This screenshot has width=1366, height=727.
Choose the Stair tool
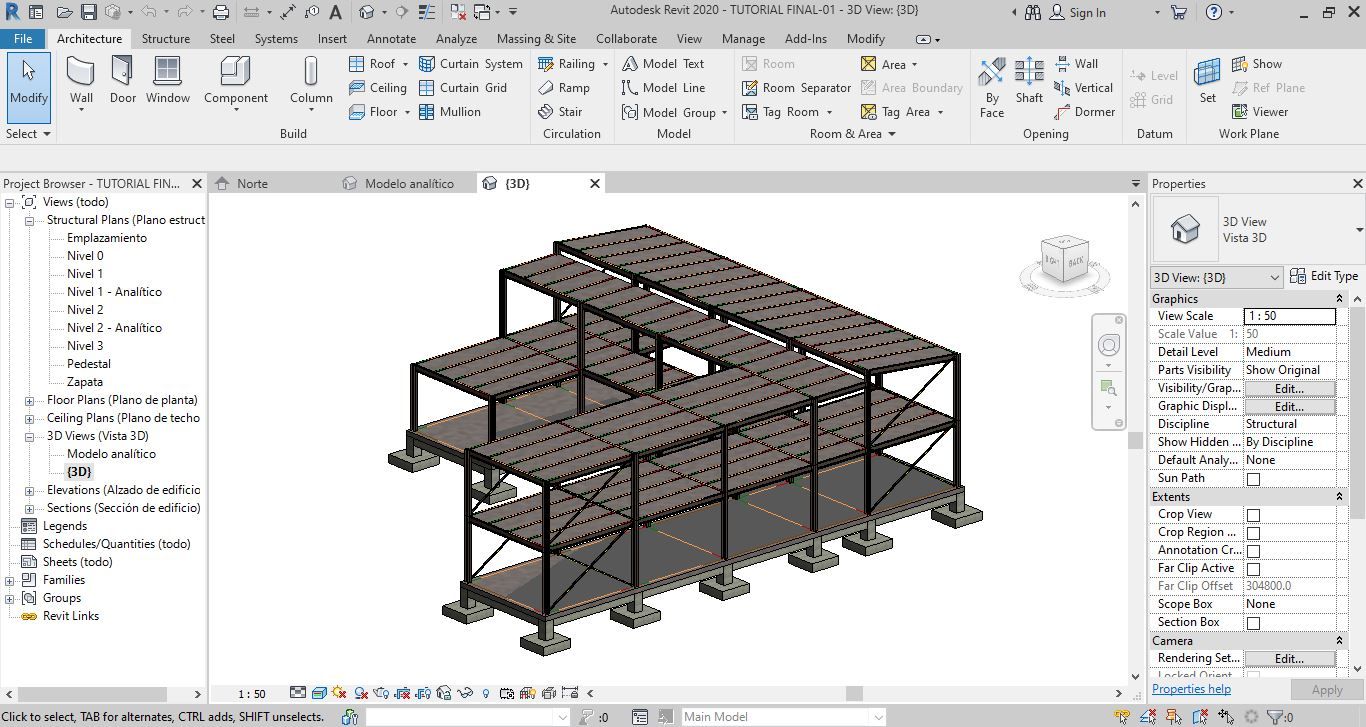coord(560,112)
